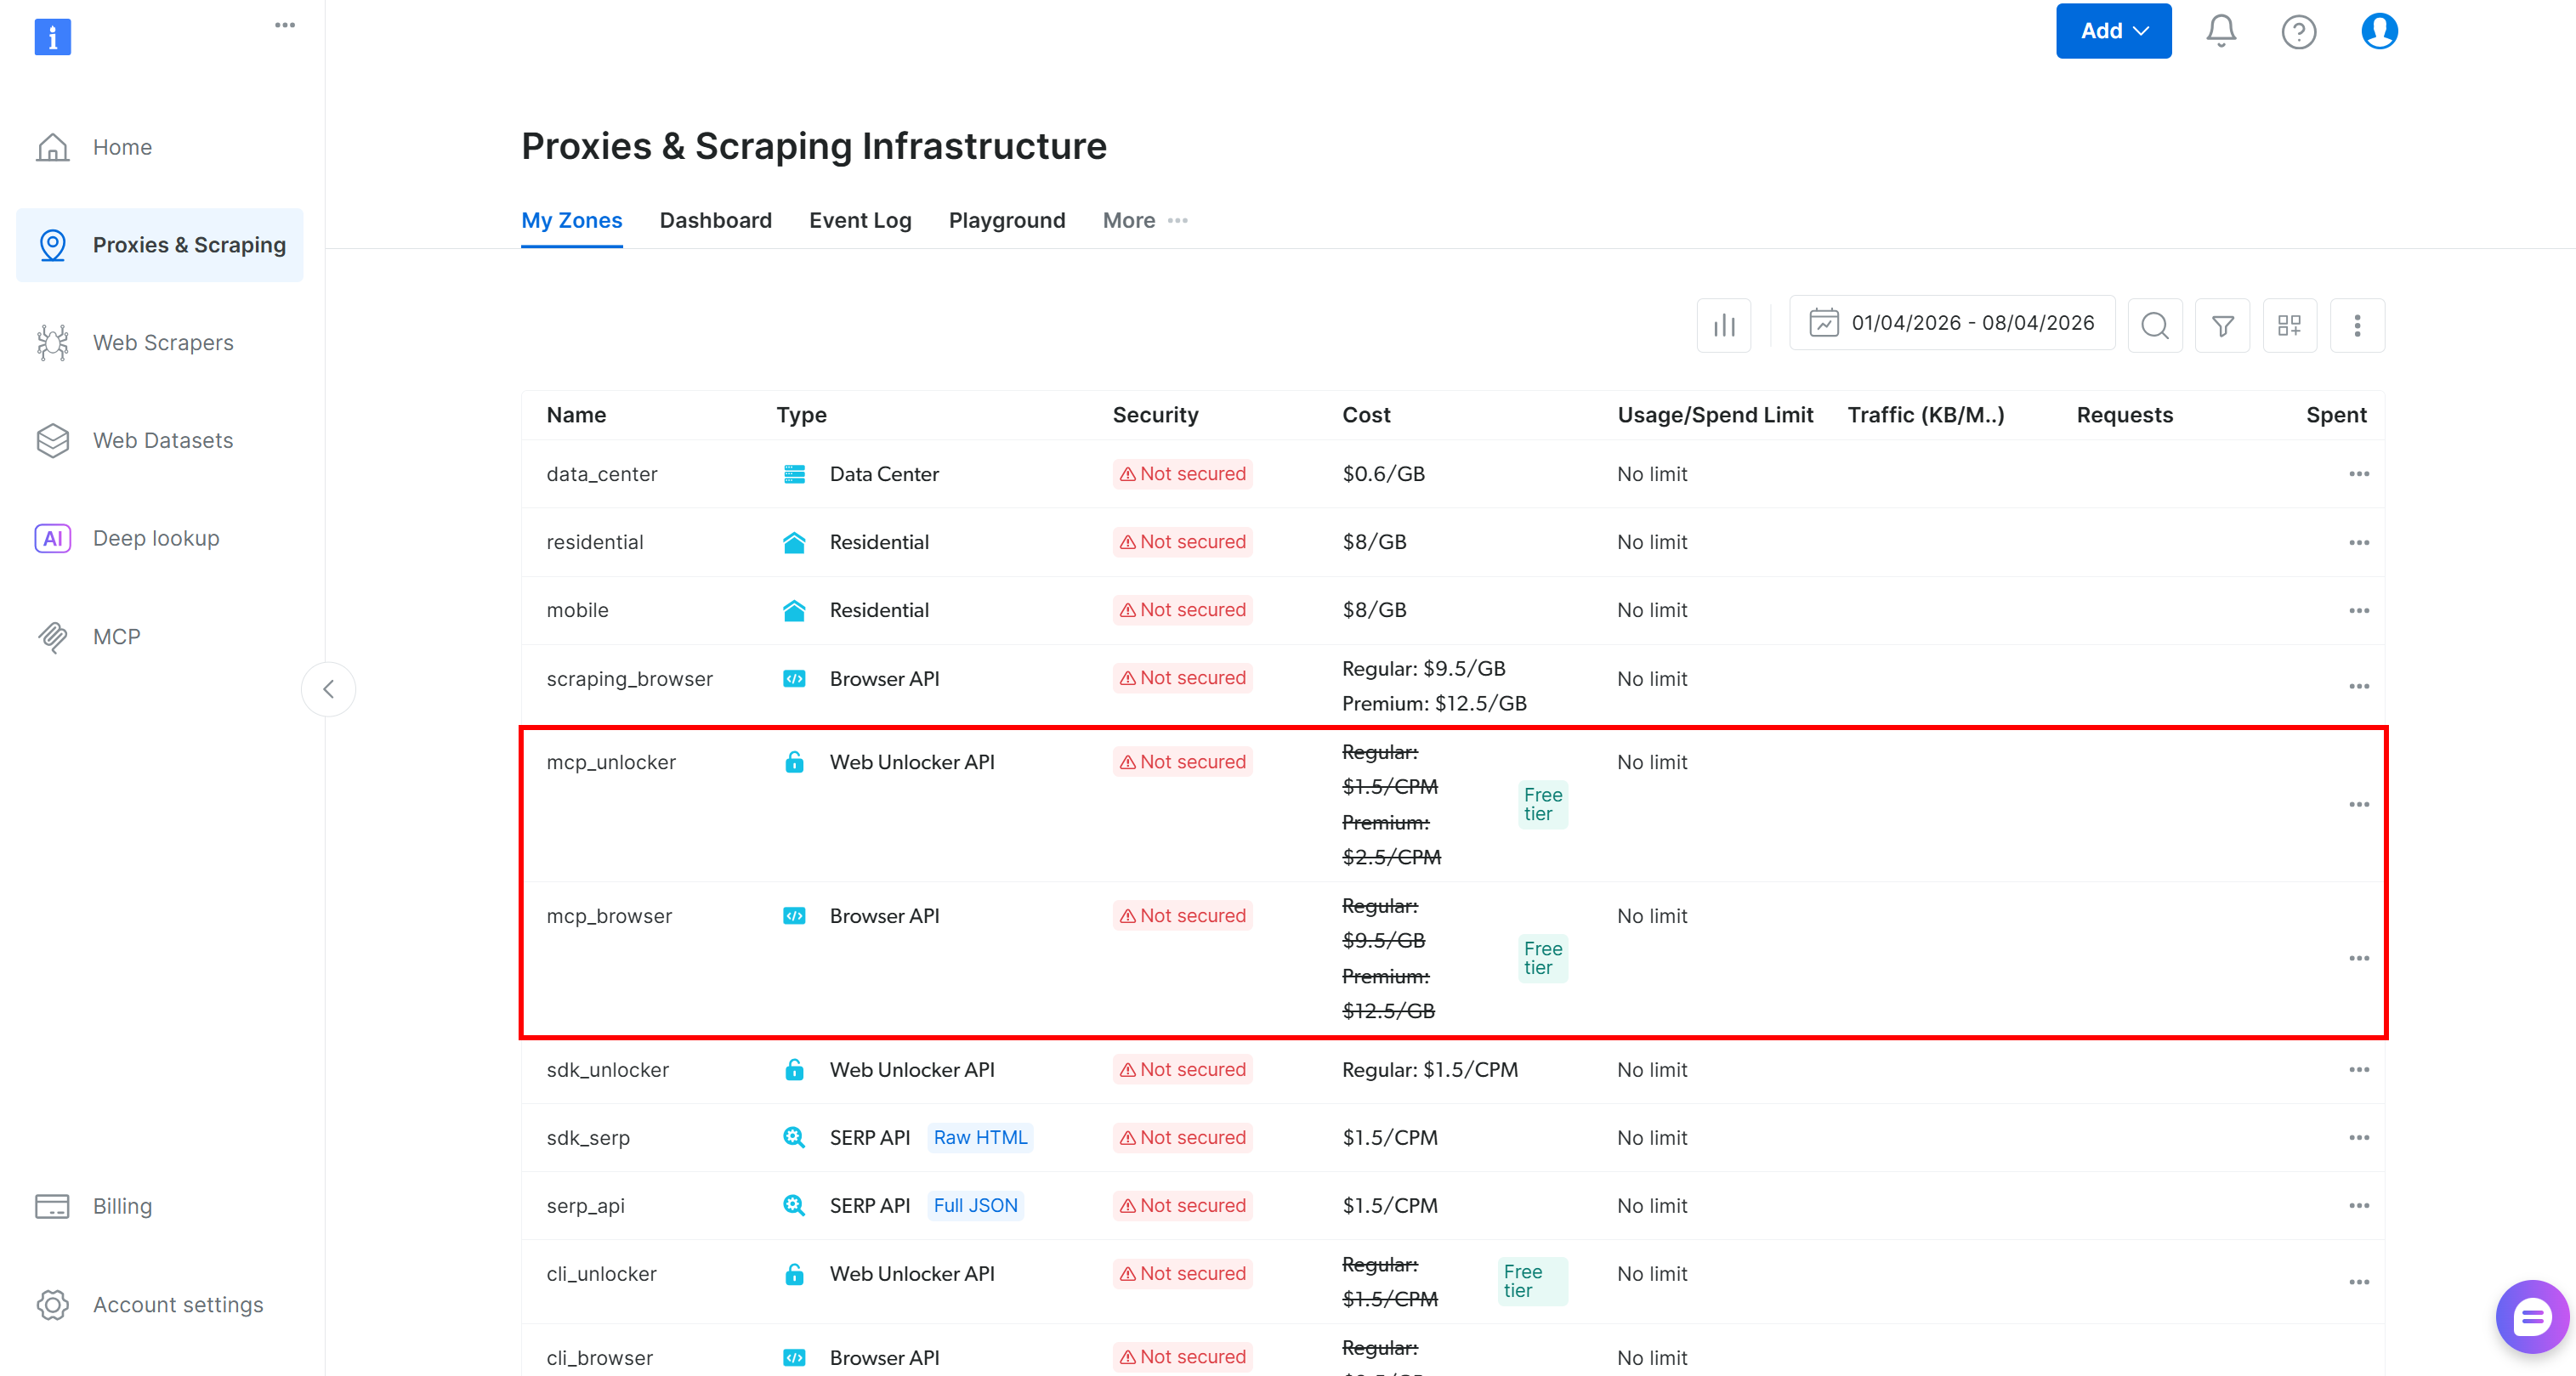Open the data_center row actions menu
Screen dimensions: 2576x1376
coord(2358,474)
